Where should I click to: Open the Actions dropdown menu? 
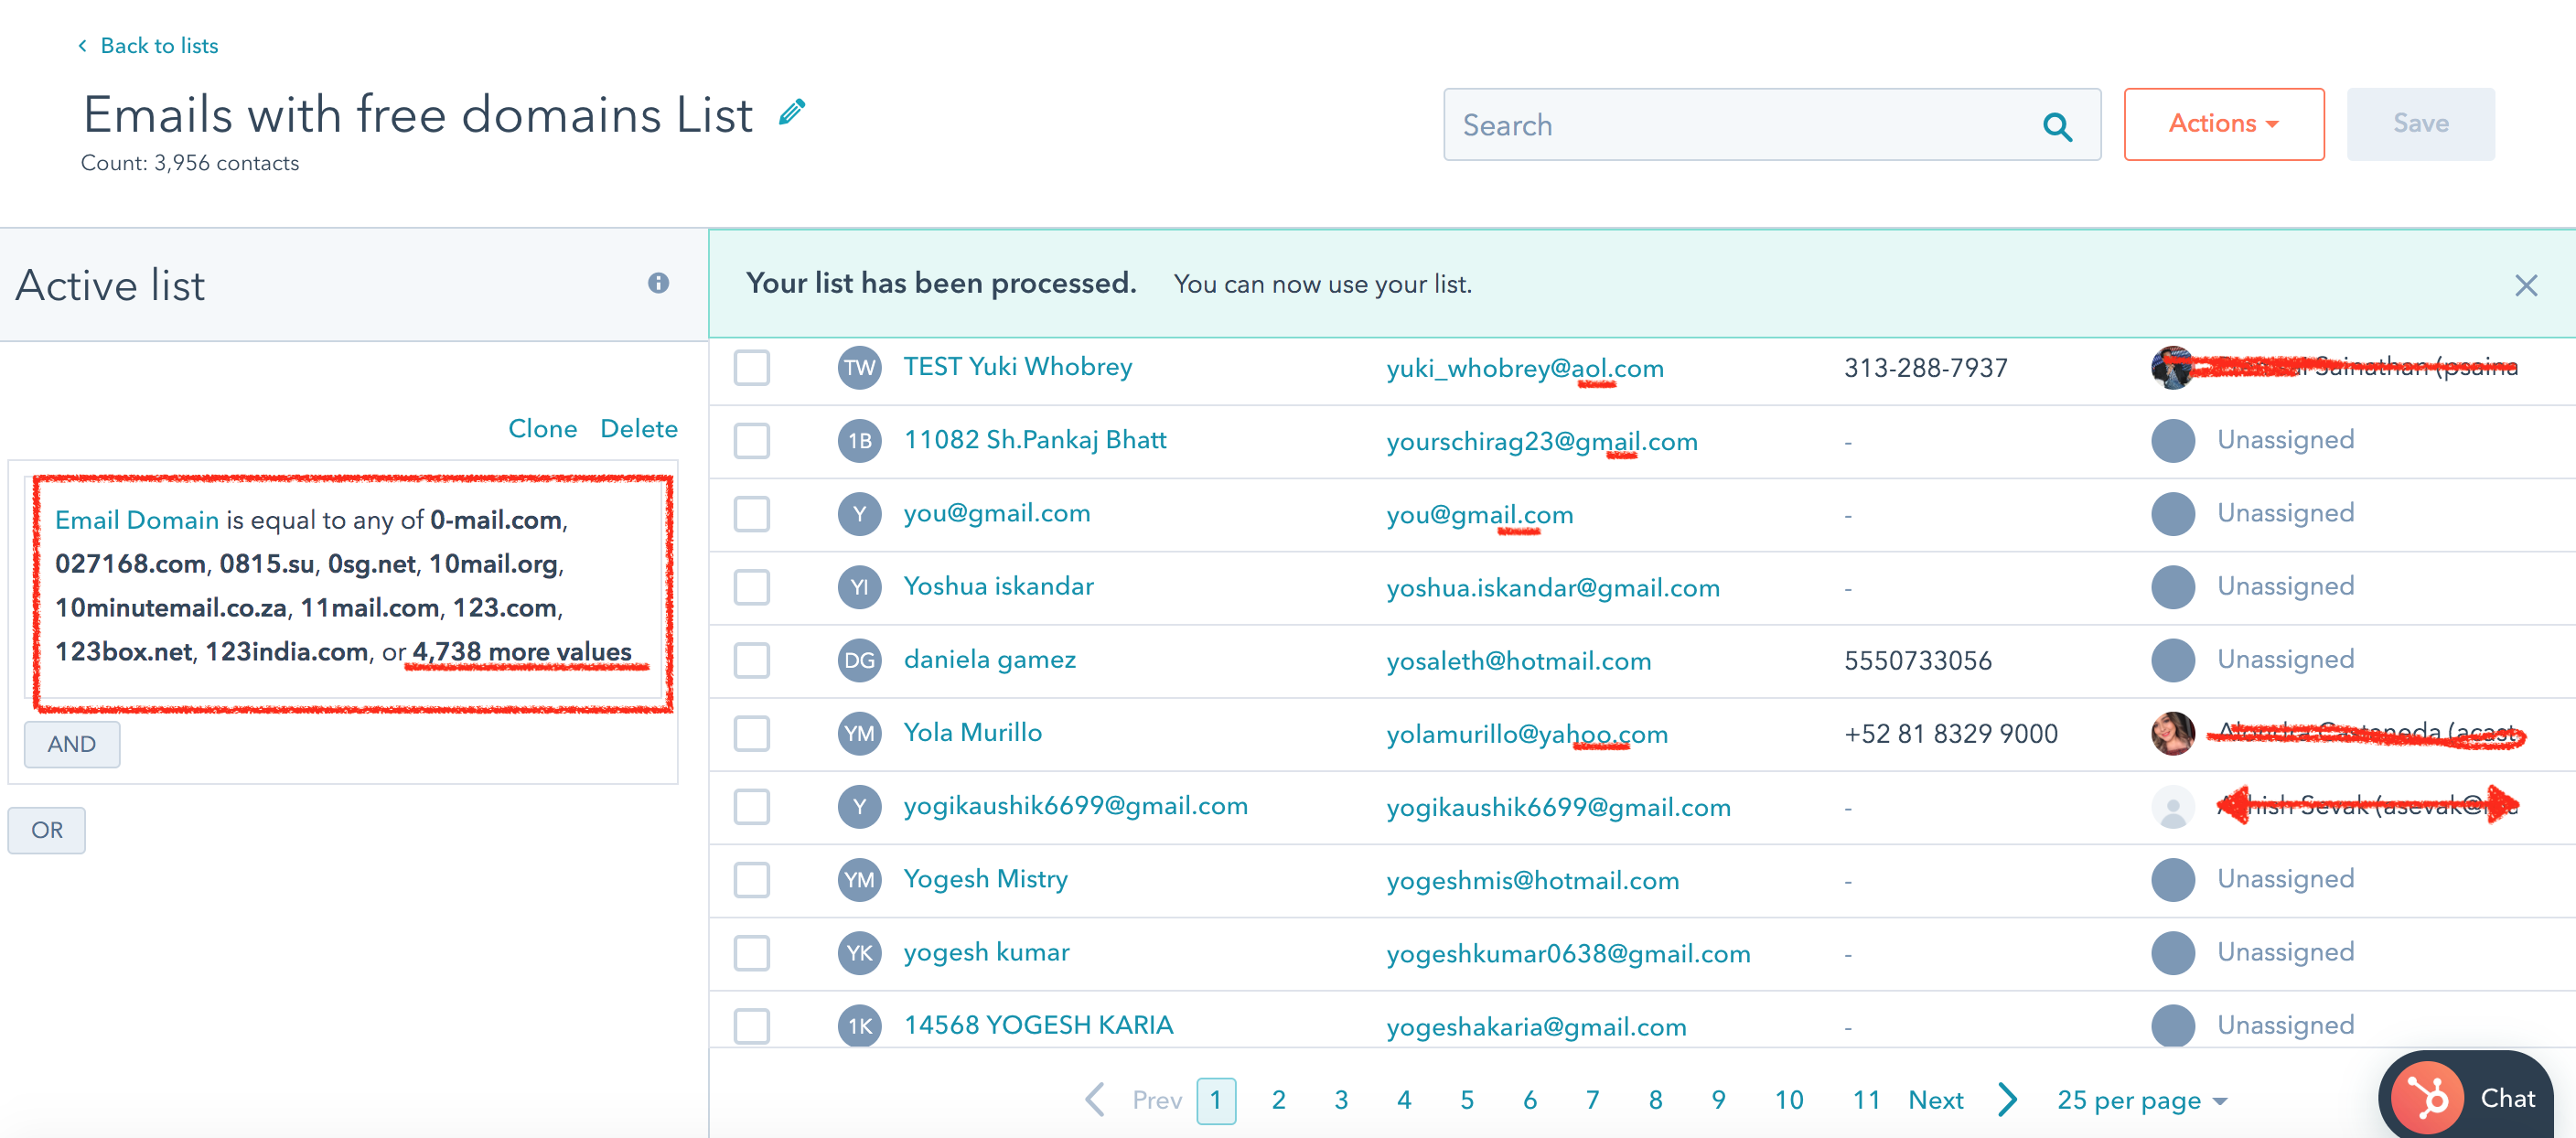[2223, 124]
